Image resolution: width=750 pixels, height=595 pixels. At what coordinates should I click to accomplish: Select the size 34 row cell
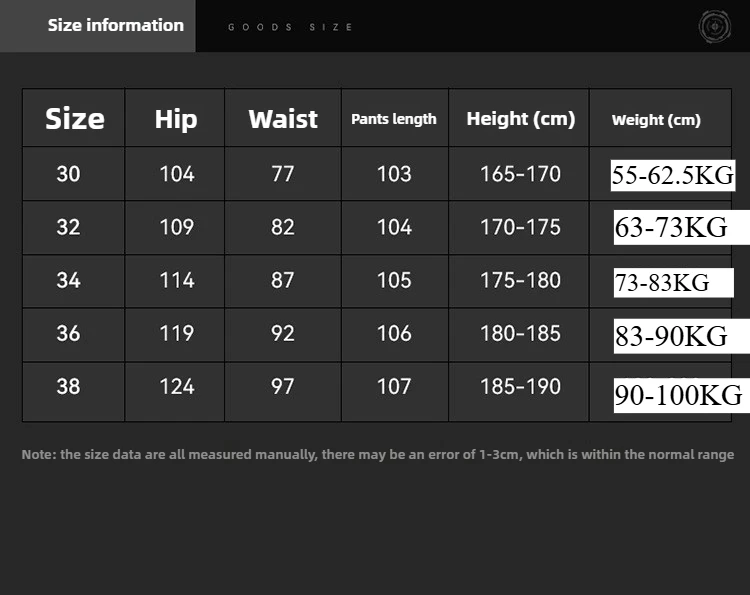coord(68,280)
